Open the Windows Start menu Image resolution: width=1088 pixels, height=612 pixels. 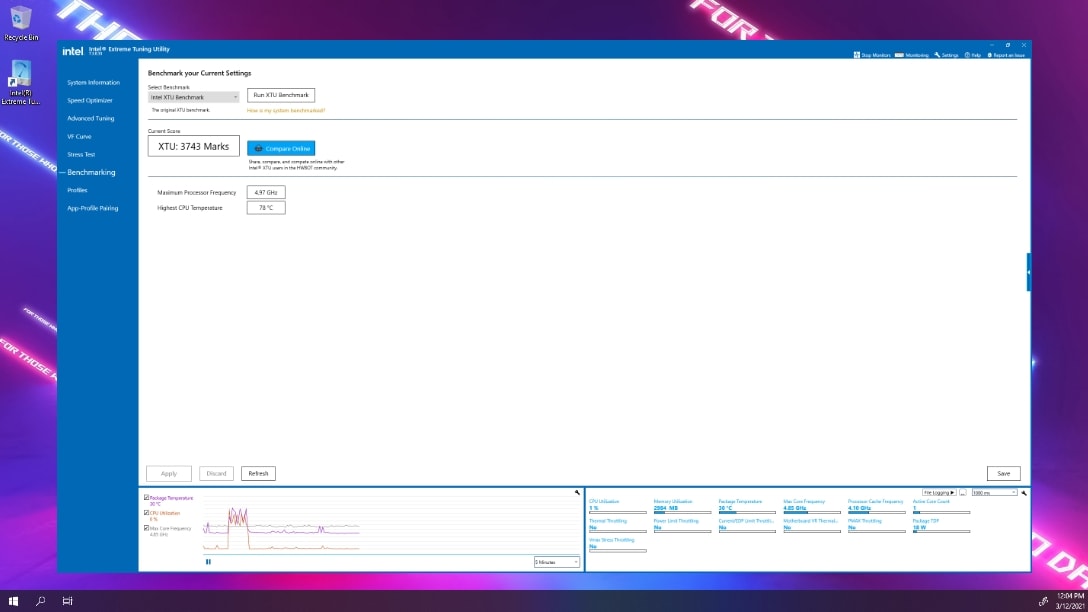(13, 601)
